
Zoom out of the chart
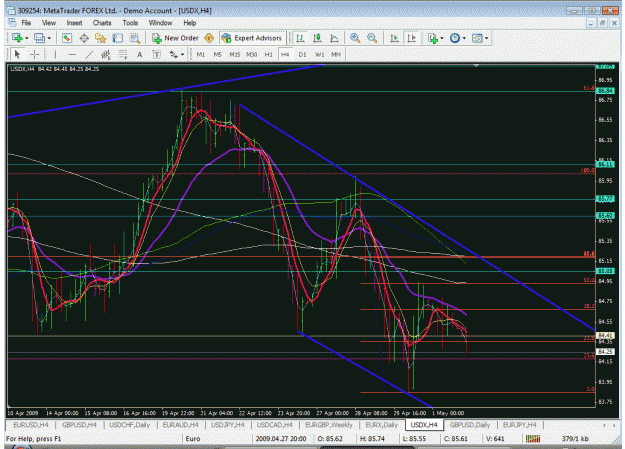[372, 38]
